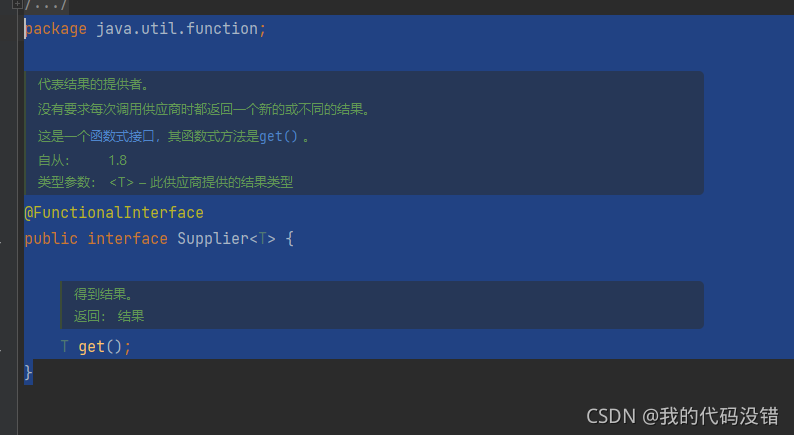Click the 得到结果 method doc line
The width and height of the screenshot is (794, 435).
104,294
